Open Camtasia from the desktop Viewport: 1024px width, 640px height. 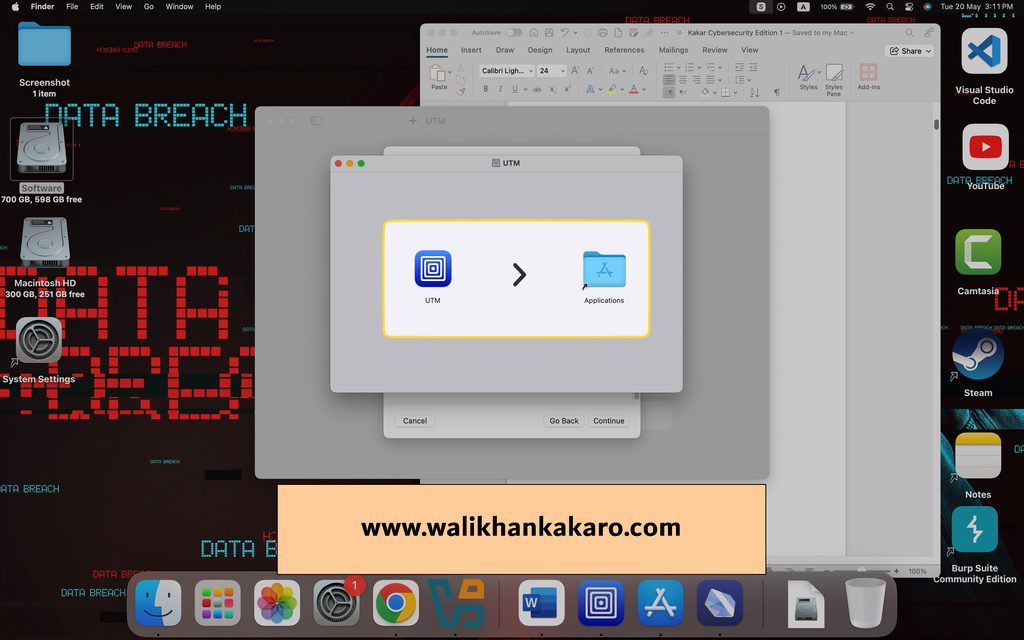[x=978, y=252]
